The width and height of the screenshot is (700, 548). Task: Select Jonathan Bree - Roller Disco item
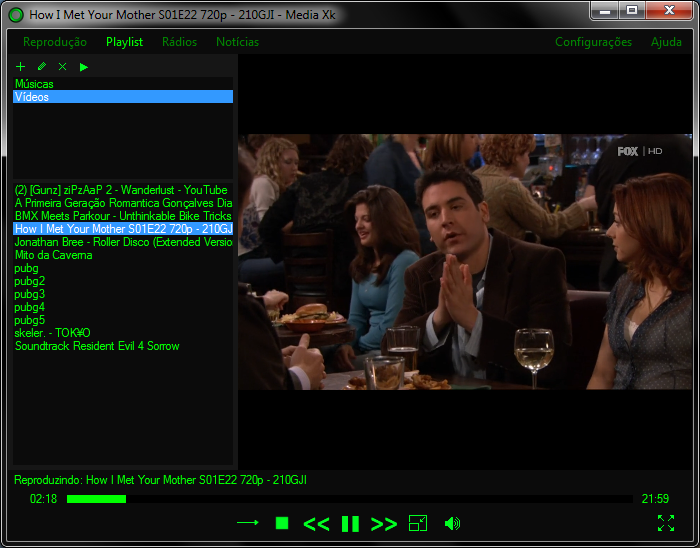(123, 242)
